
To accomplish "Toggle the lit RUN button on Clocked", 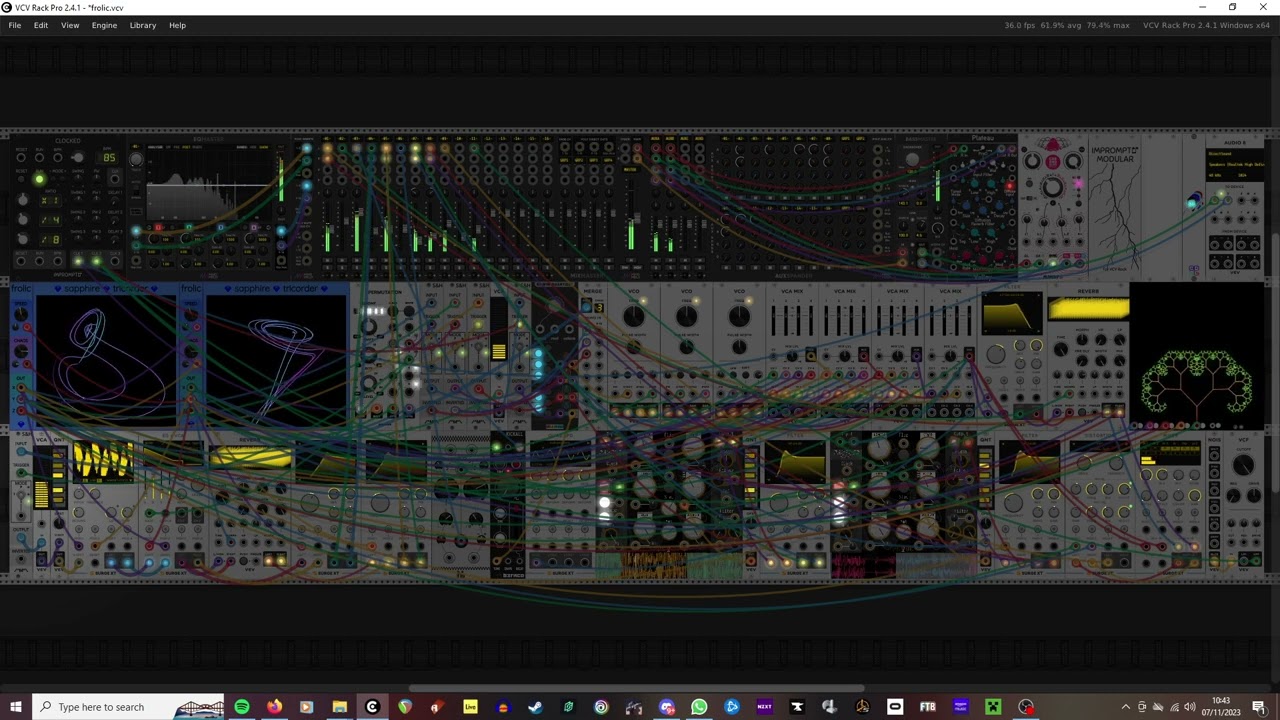I will click(39, 179).
